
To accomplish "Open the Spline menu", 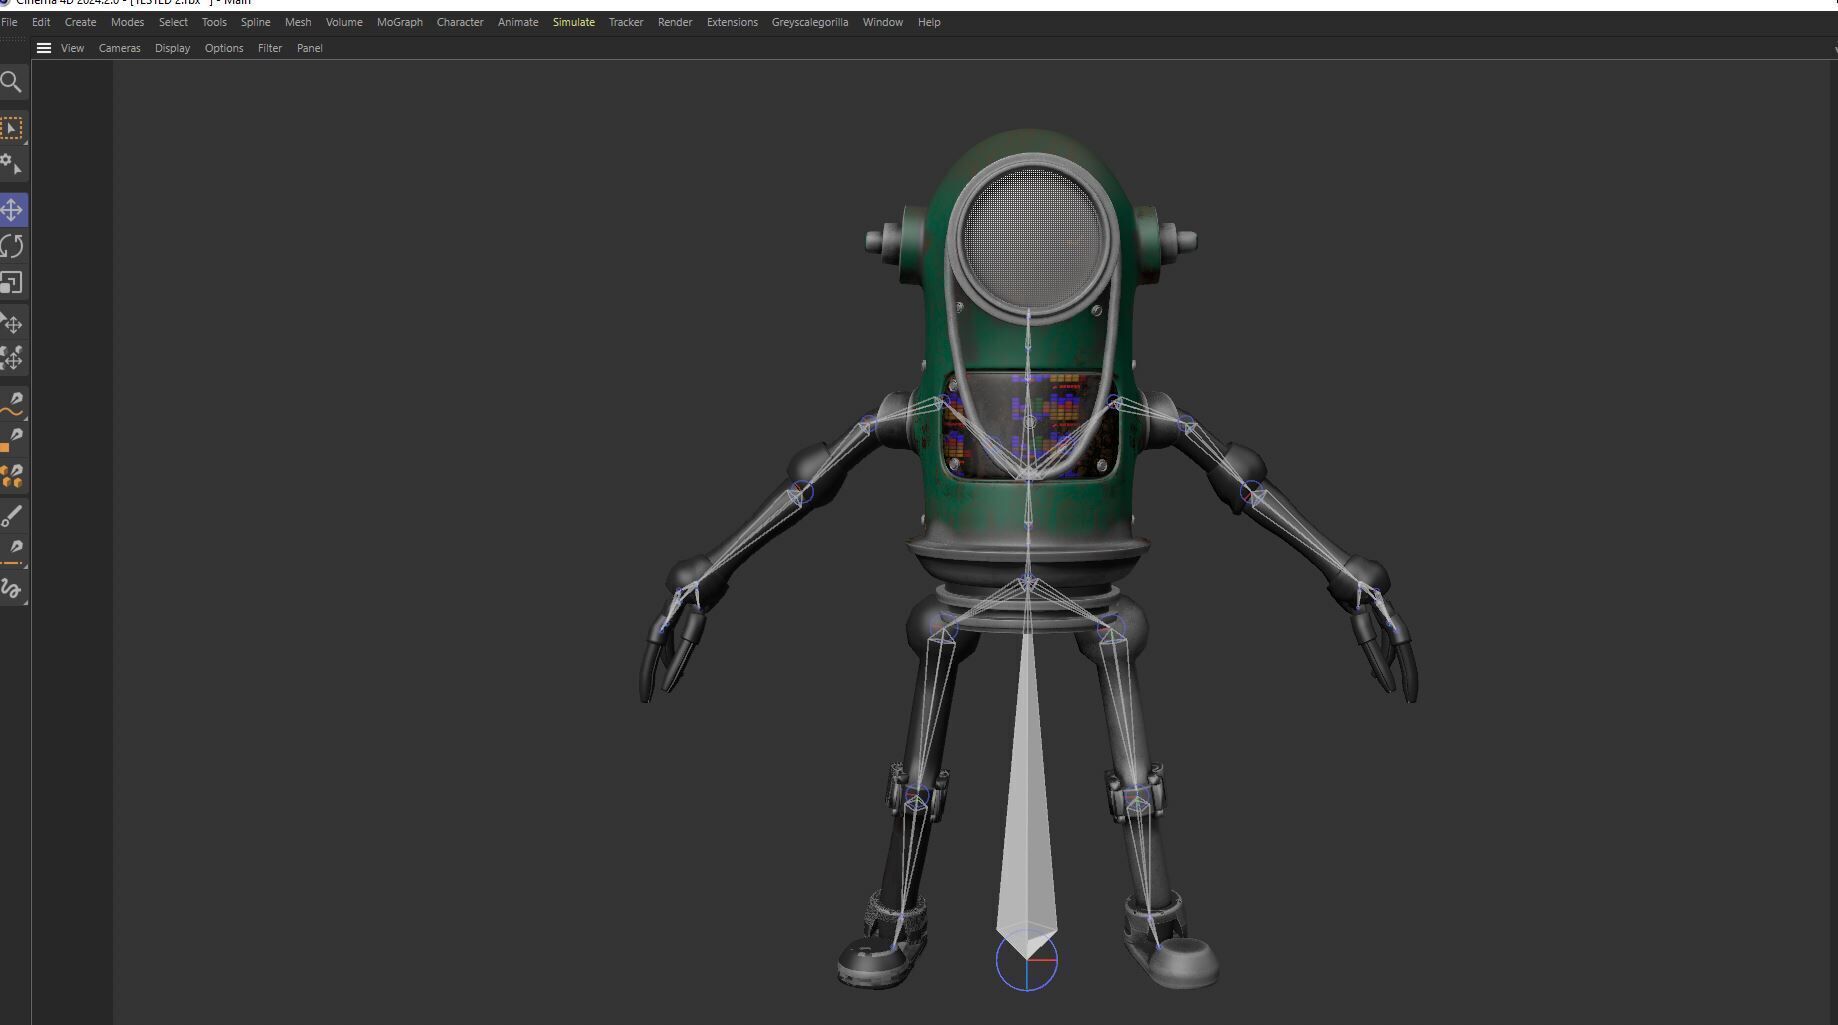I will pyautogui.click(x=256, y=22).
